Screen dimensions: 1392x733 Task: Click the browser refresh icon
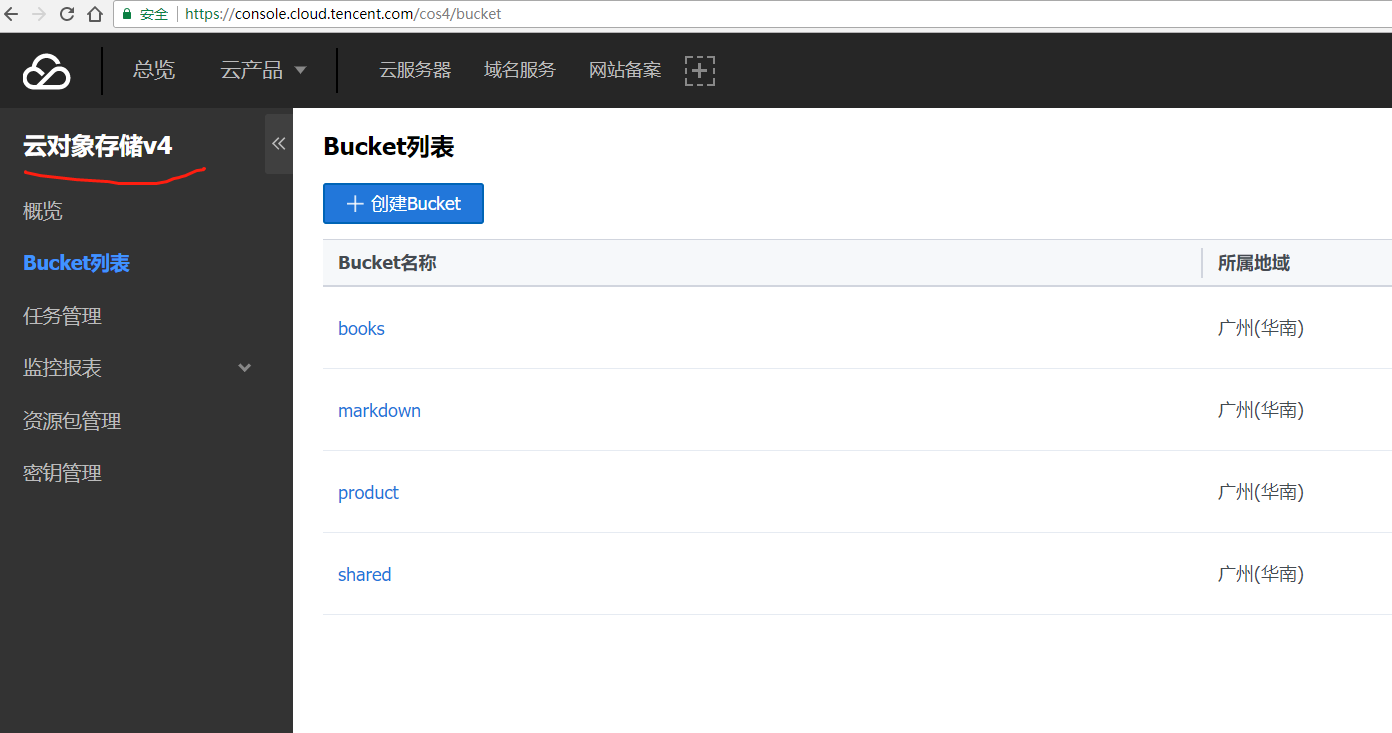point(64,14)
